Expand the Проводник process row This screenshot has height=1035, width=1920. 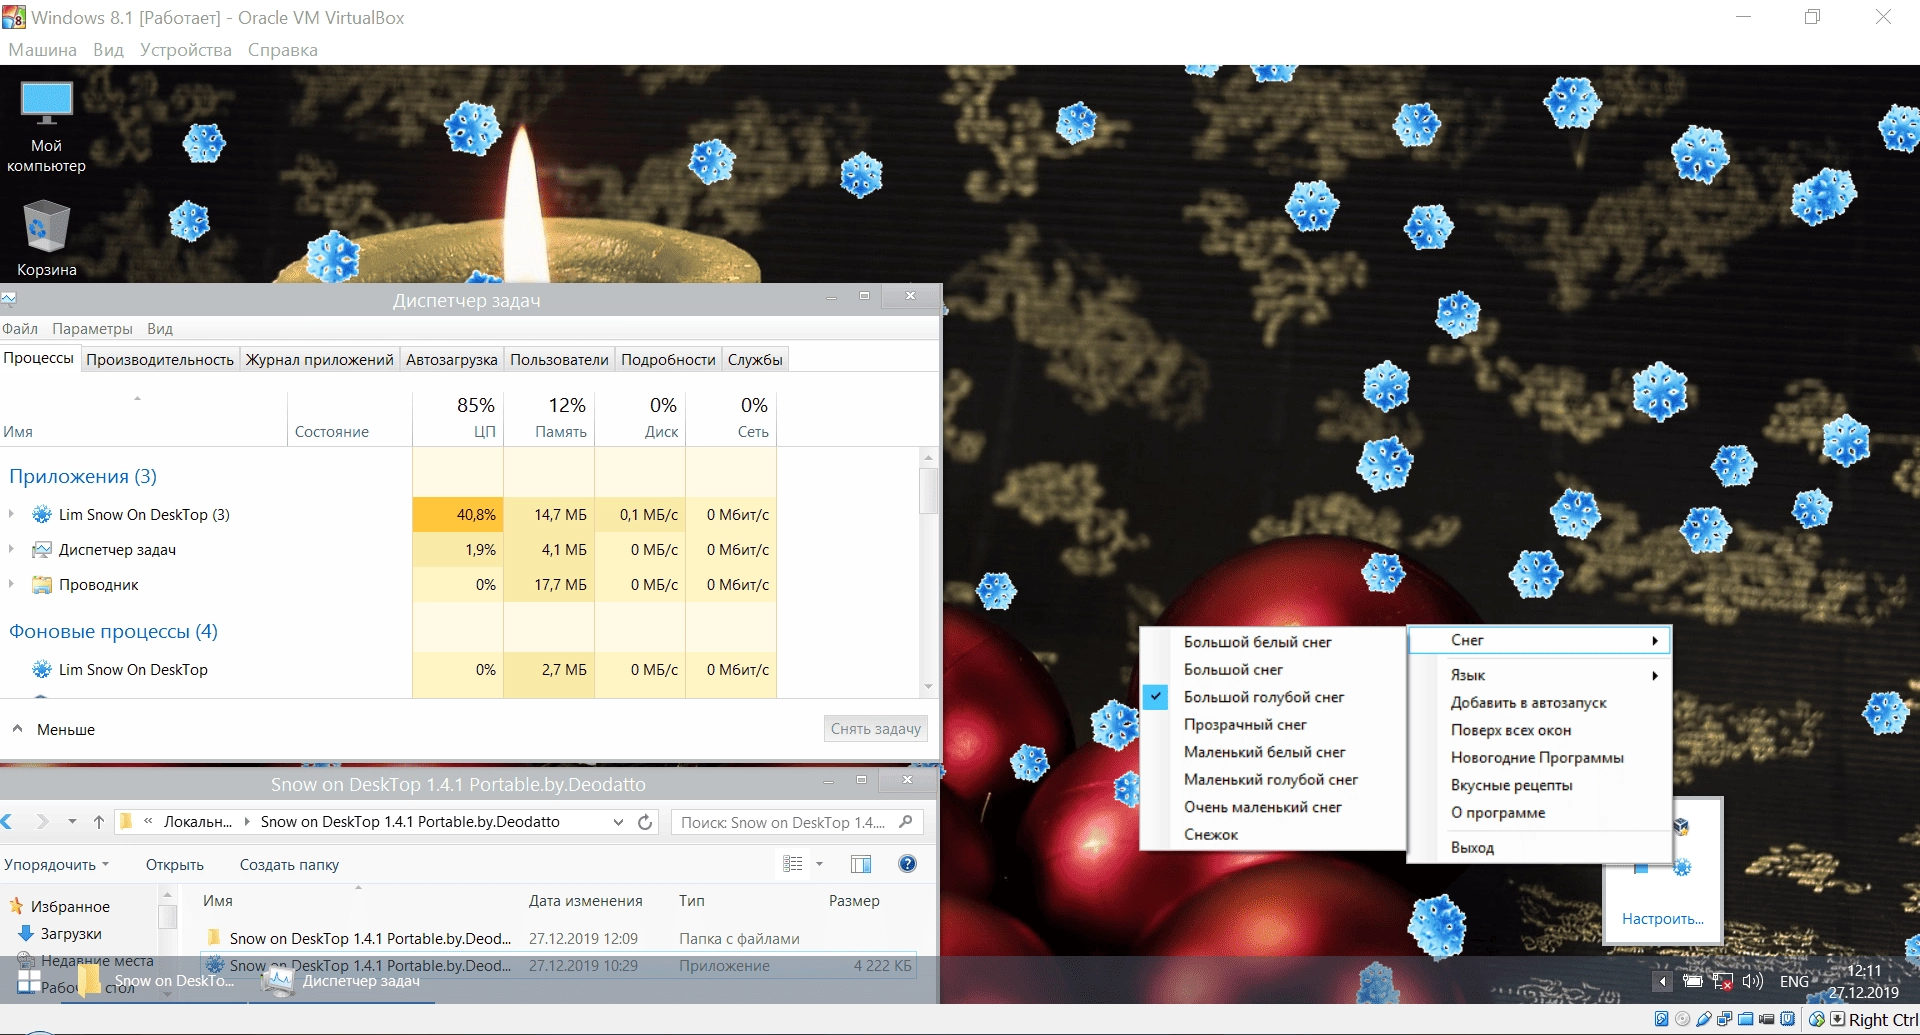[11, 584]
